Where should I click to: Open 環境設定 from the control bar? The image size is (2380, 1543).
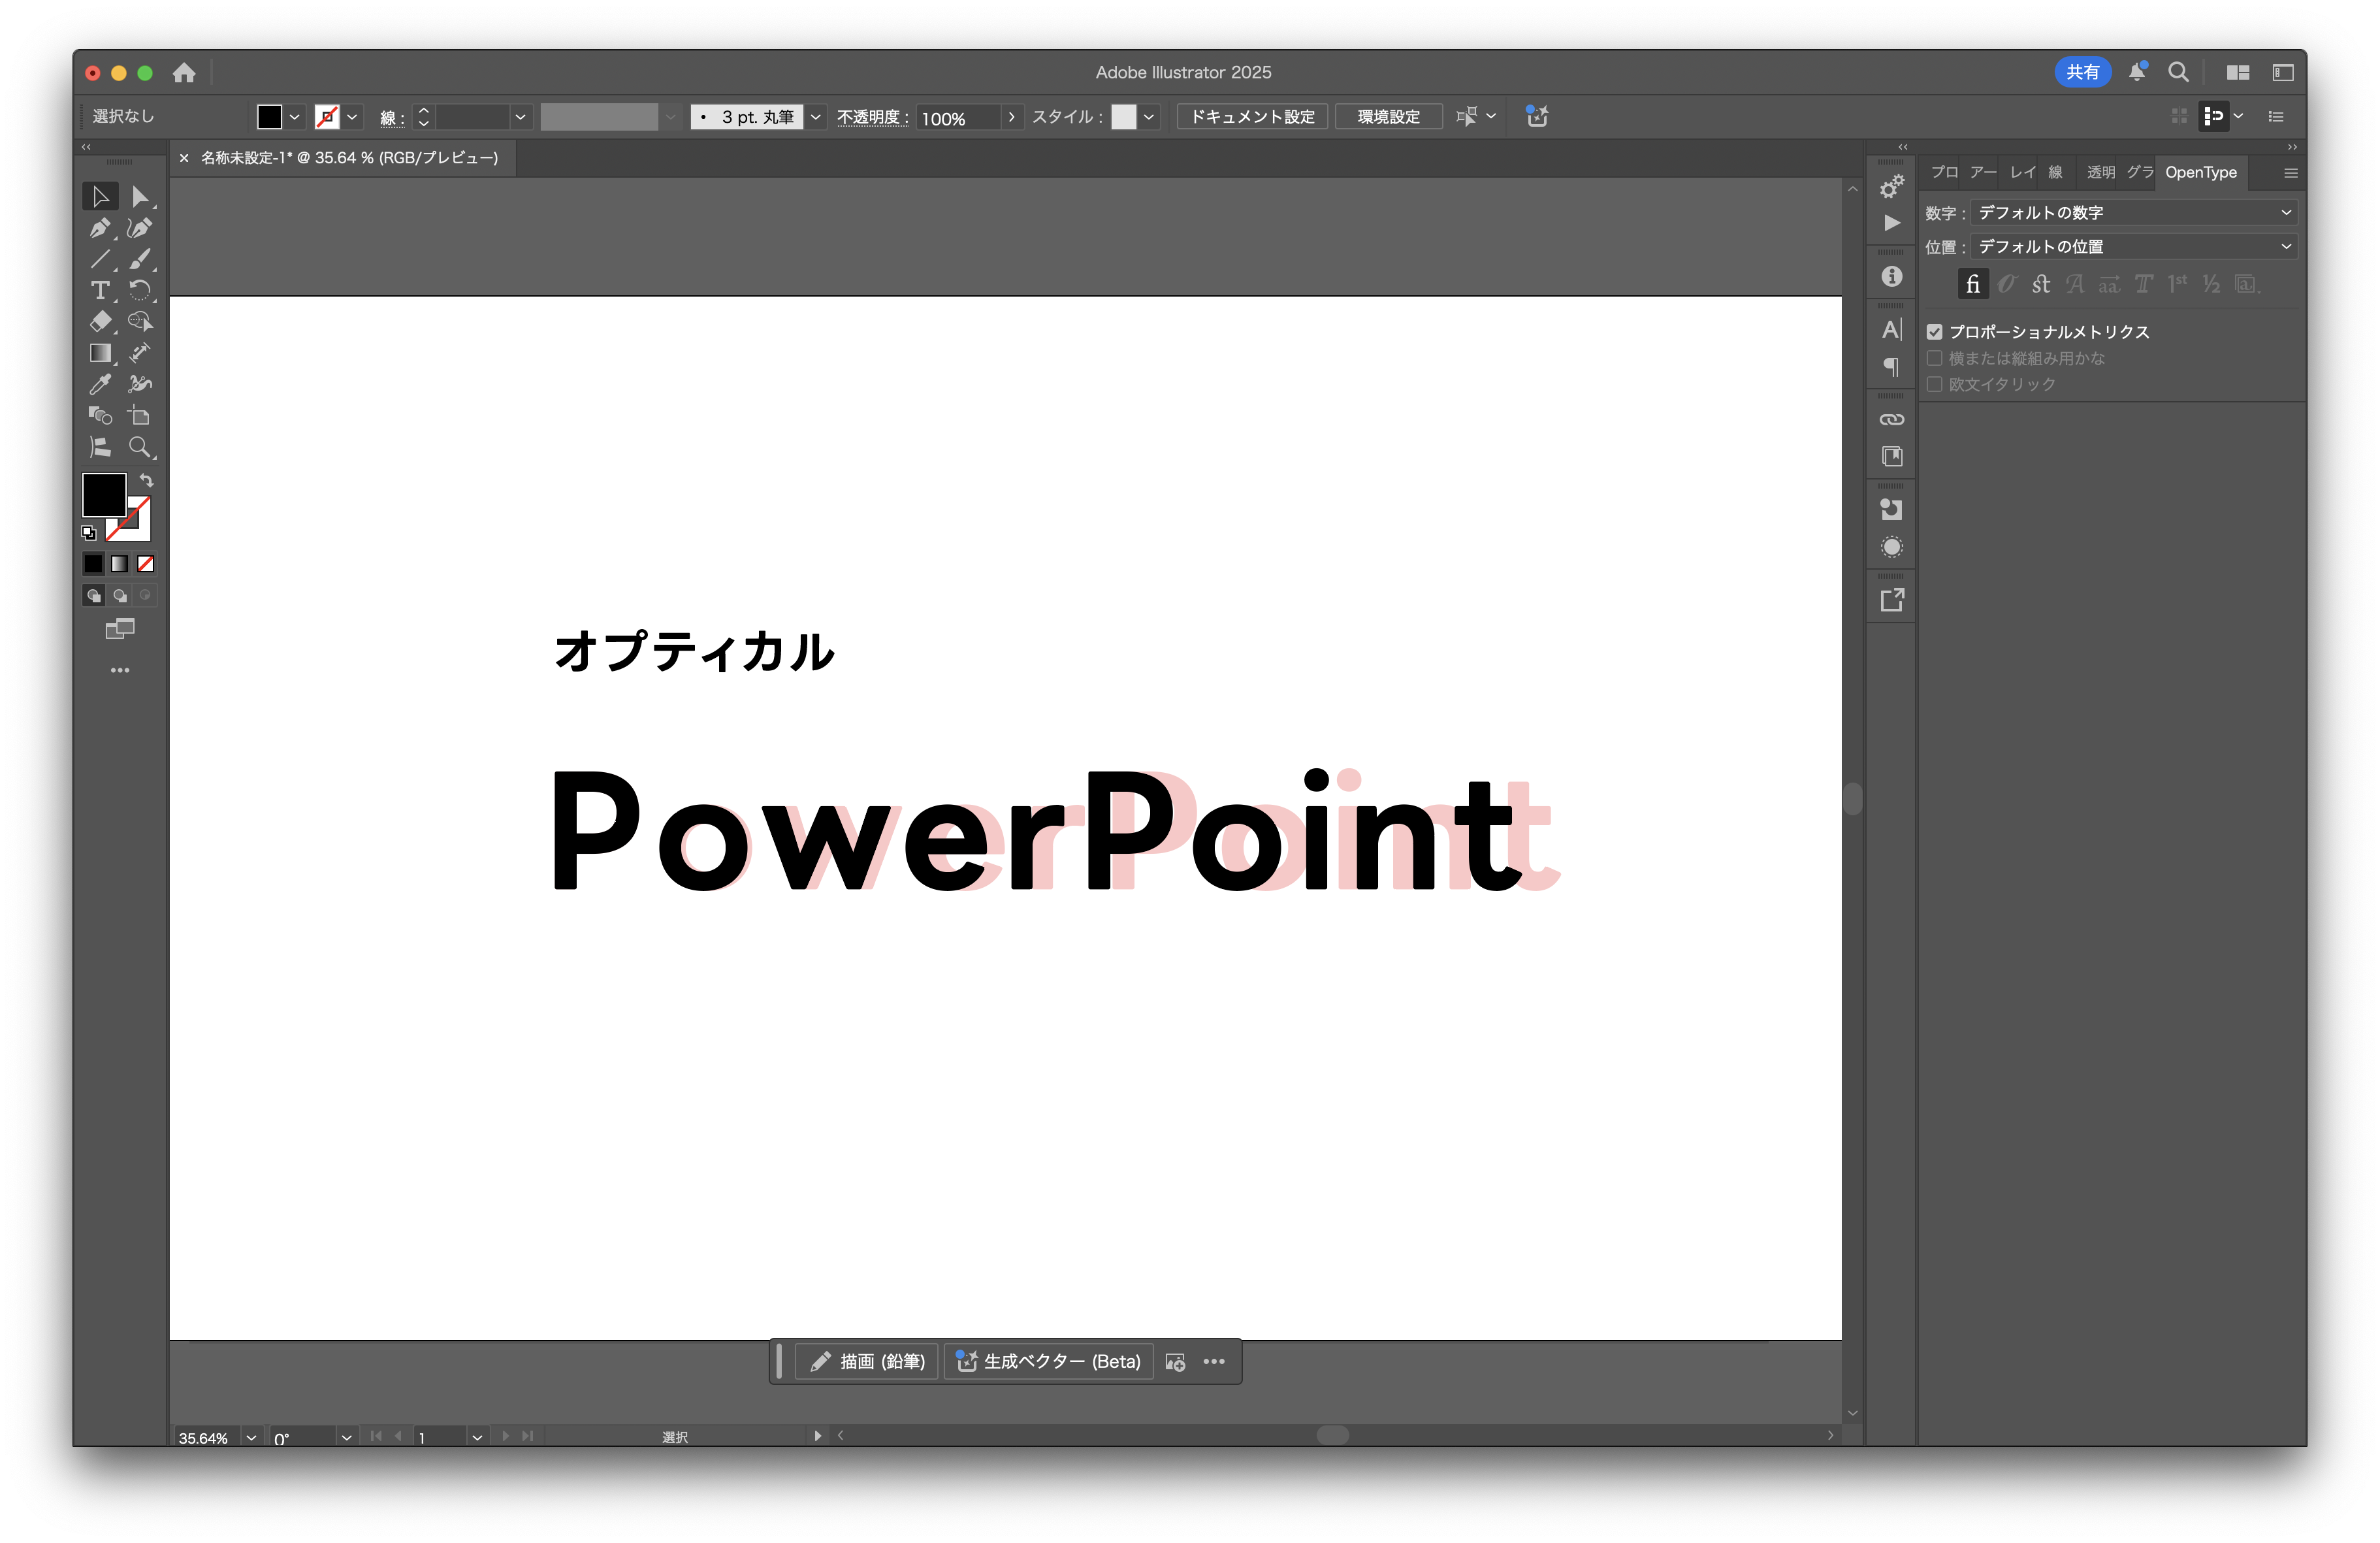click(1387, 116)
